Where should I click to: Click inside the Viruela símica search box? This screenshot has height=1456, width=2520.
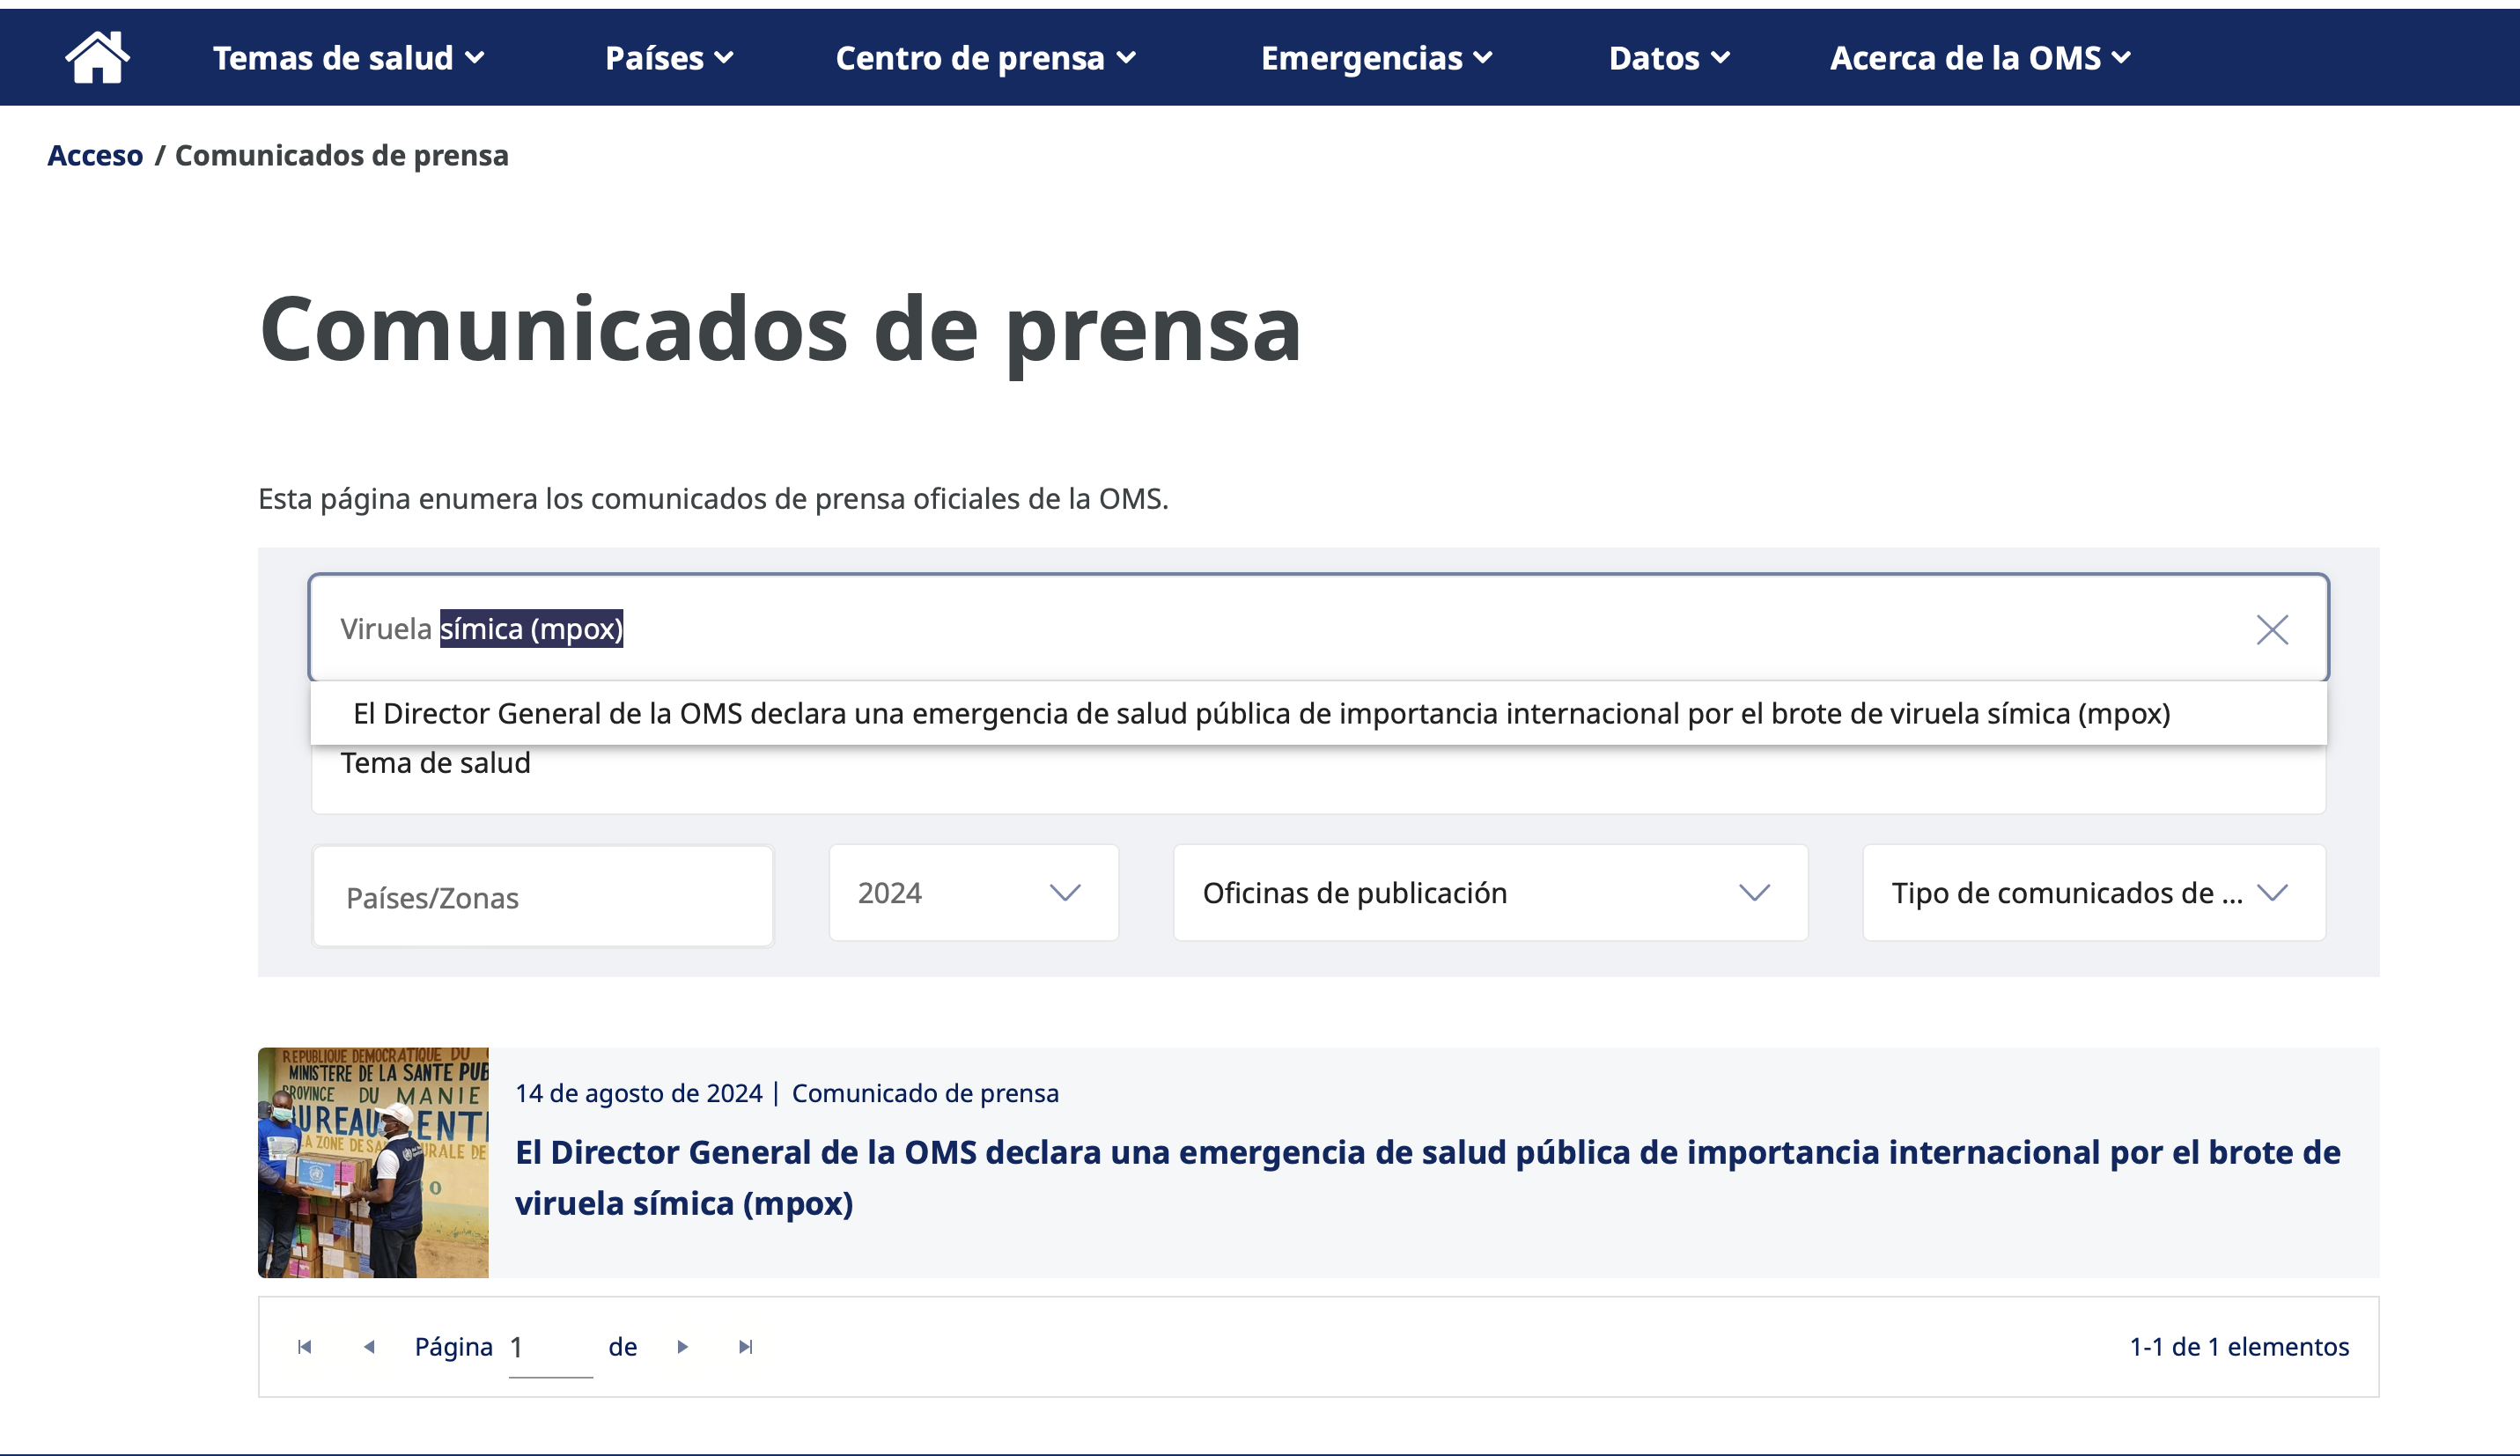1318,629
